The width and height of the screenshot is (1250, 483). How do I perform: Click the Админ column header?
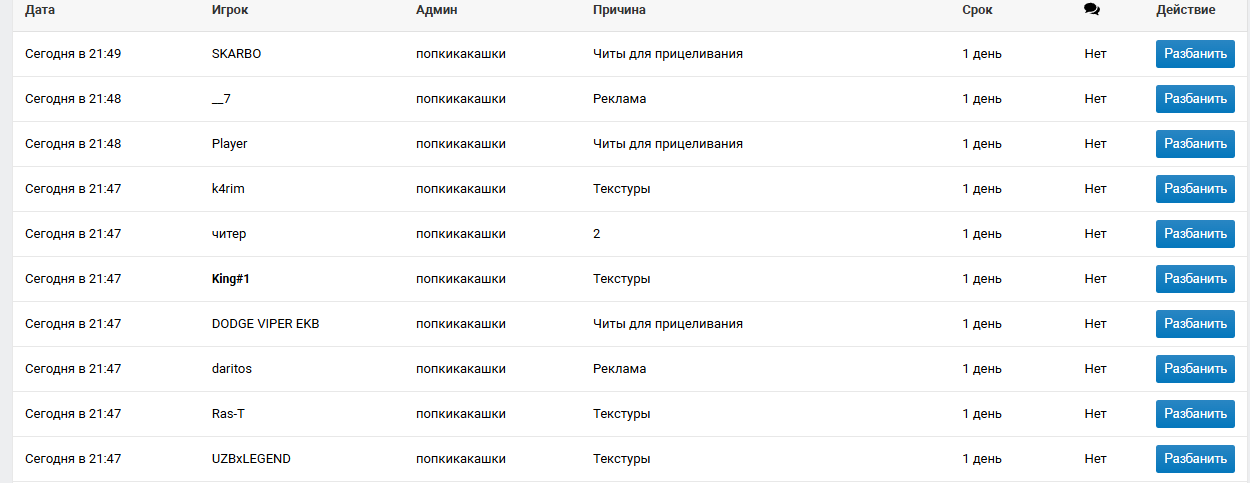pyautogui.click(x=436, y=10)
